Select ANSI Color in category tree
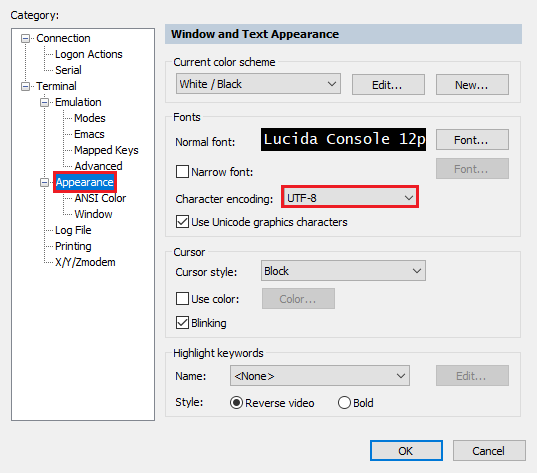Image resolution: width=537 pixels, height=473 pixels. tap(100, 198)
